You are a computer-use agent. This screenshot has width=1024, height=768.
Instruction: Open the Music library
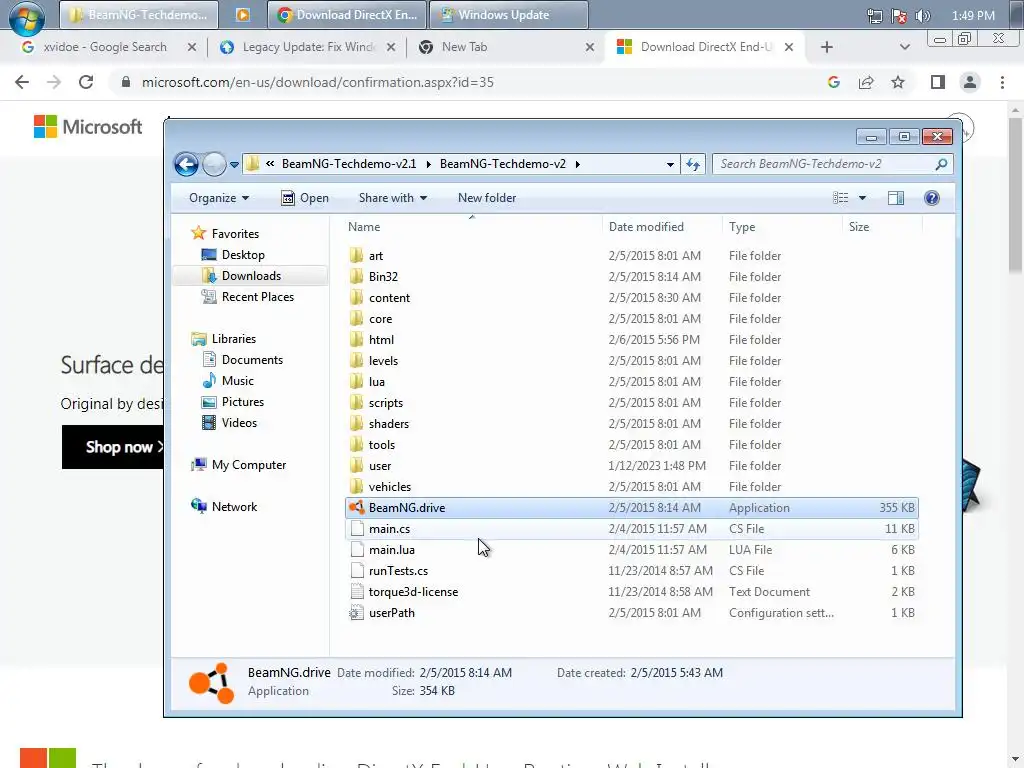pyautogui.click(x=237, y=381)
